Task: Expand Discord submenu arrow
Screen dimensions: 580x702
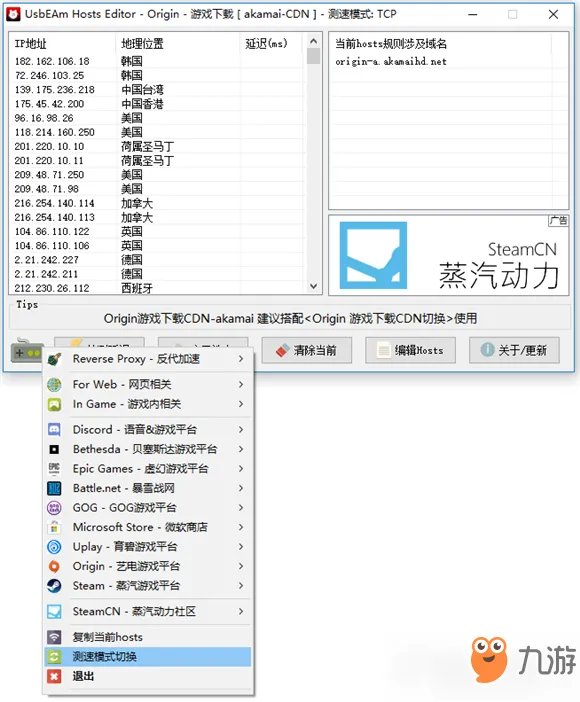Action: pos(241,430)
